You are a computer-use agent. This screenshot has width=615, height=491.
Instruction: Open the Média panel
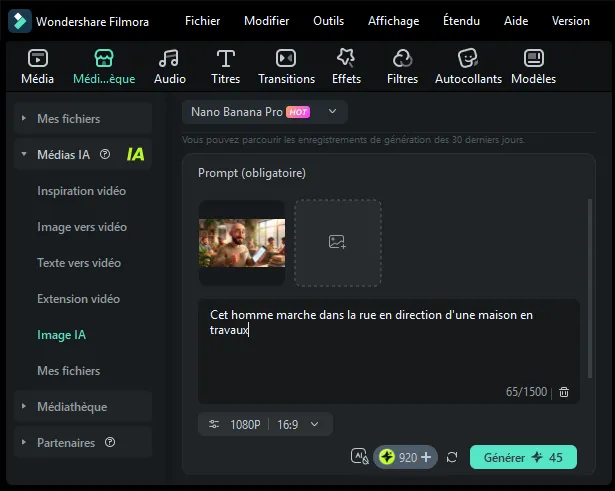[x=38, y=67]
